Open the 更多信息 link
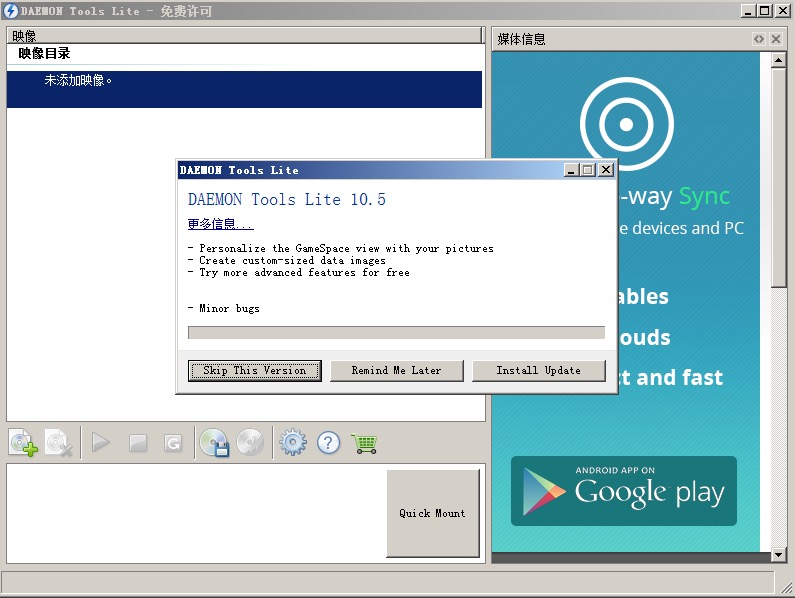 (220, 224)
